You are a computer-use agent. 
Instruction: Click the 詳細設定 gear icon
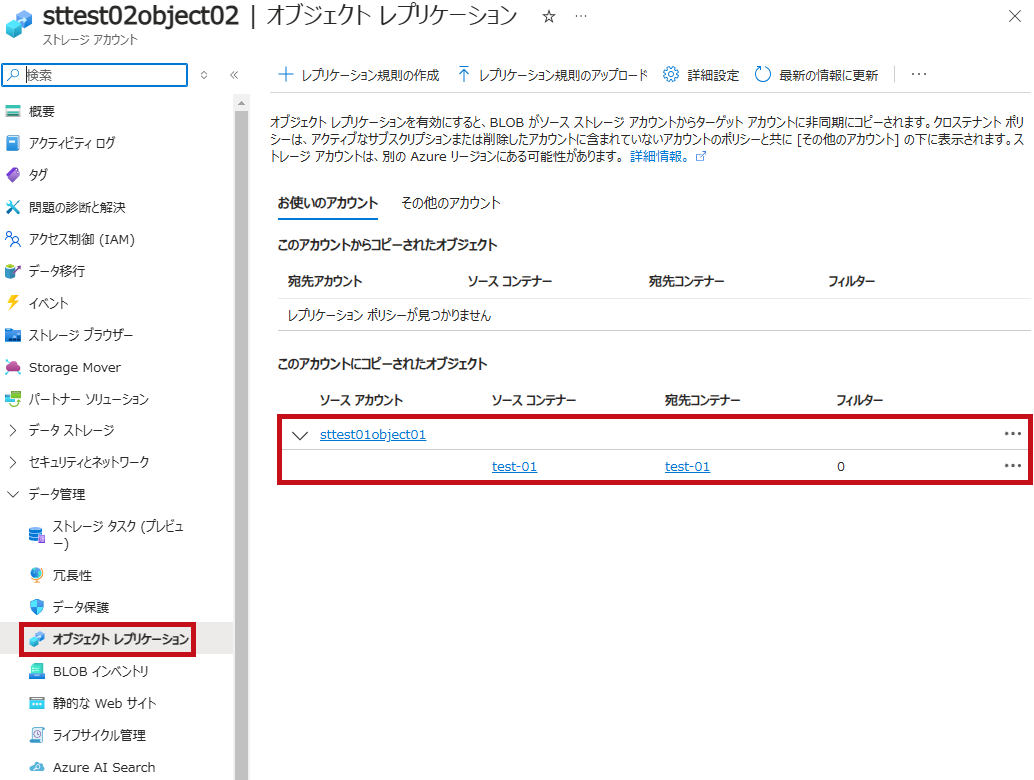point(671,75)
